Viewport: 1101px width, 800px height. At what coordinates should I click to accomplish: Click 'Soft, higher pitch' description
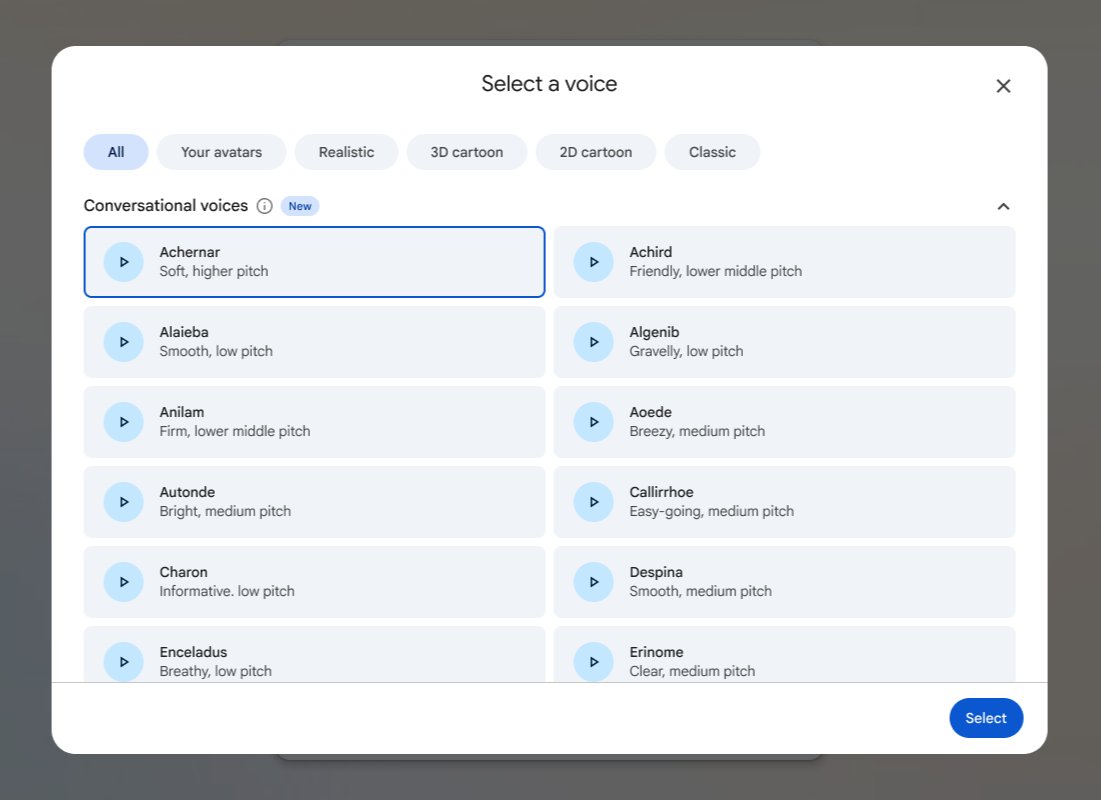pyautogui.click(x=213, y=271)
